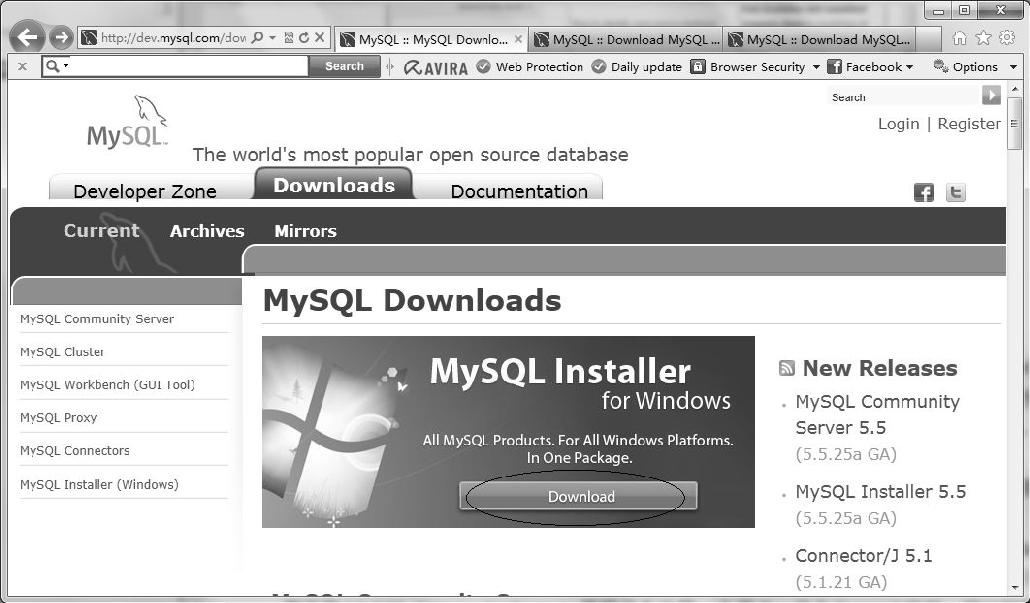The width and height of the screenshot is (1030, 603).
Task: Click the MySQL Installer for Windows banner image
Action: (508, 432)
